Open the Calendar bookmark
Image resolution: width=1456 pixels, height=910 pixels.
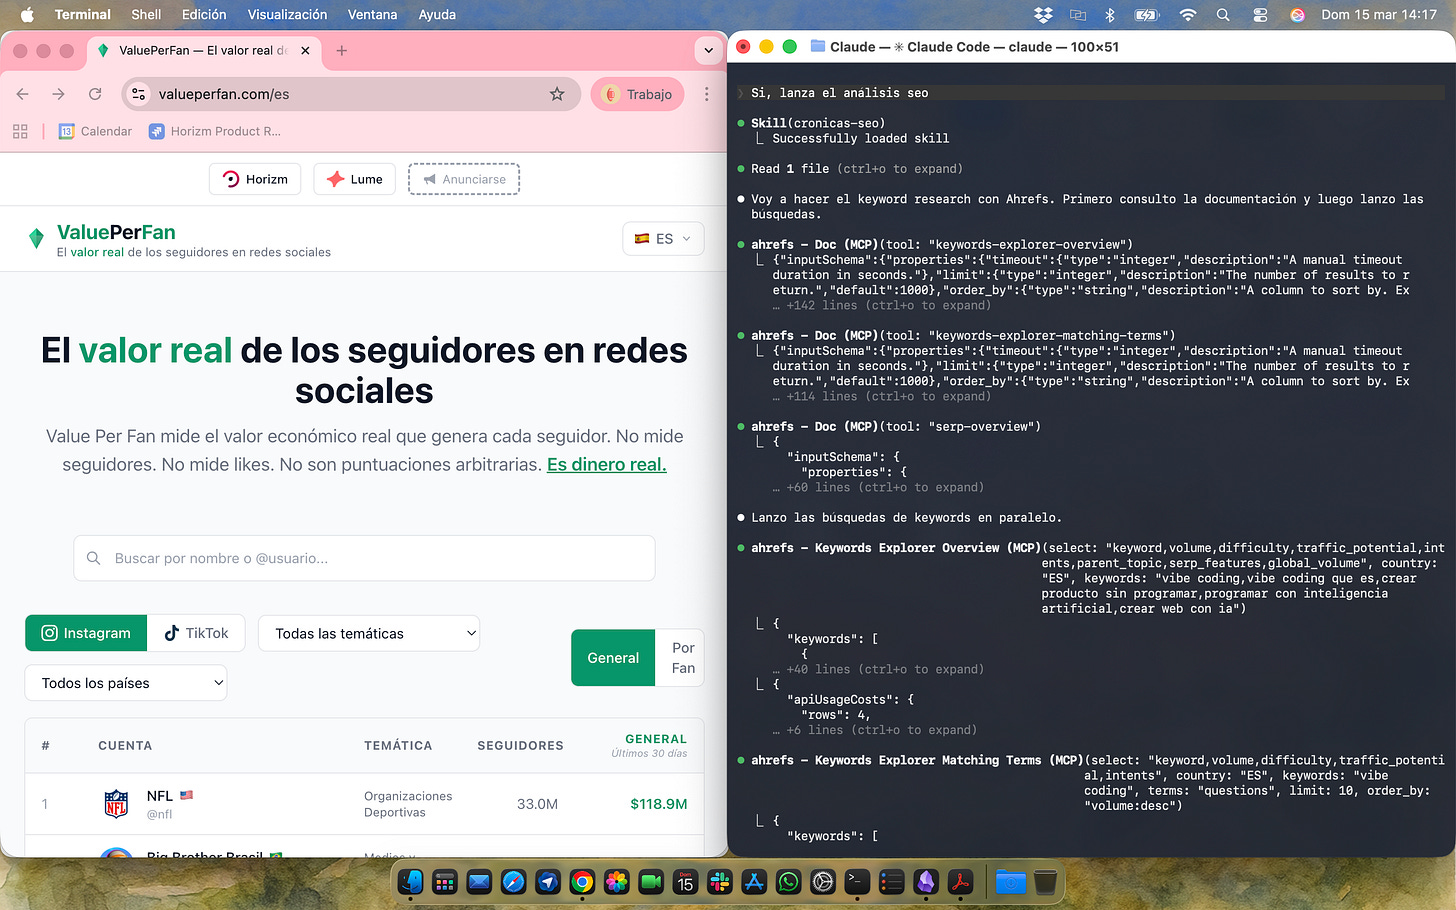point(95,131)
